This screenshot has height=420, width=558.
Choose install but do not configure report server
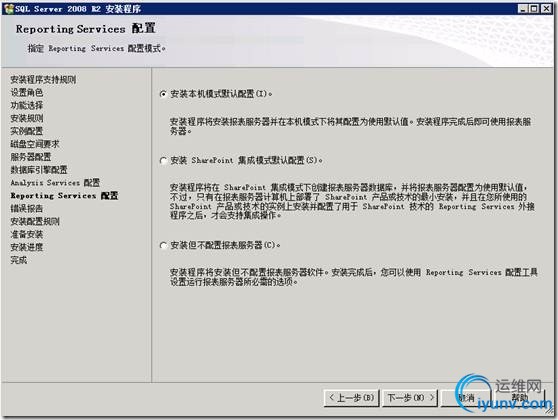coord(163,246)
